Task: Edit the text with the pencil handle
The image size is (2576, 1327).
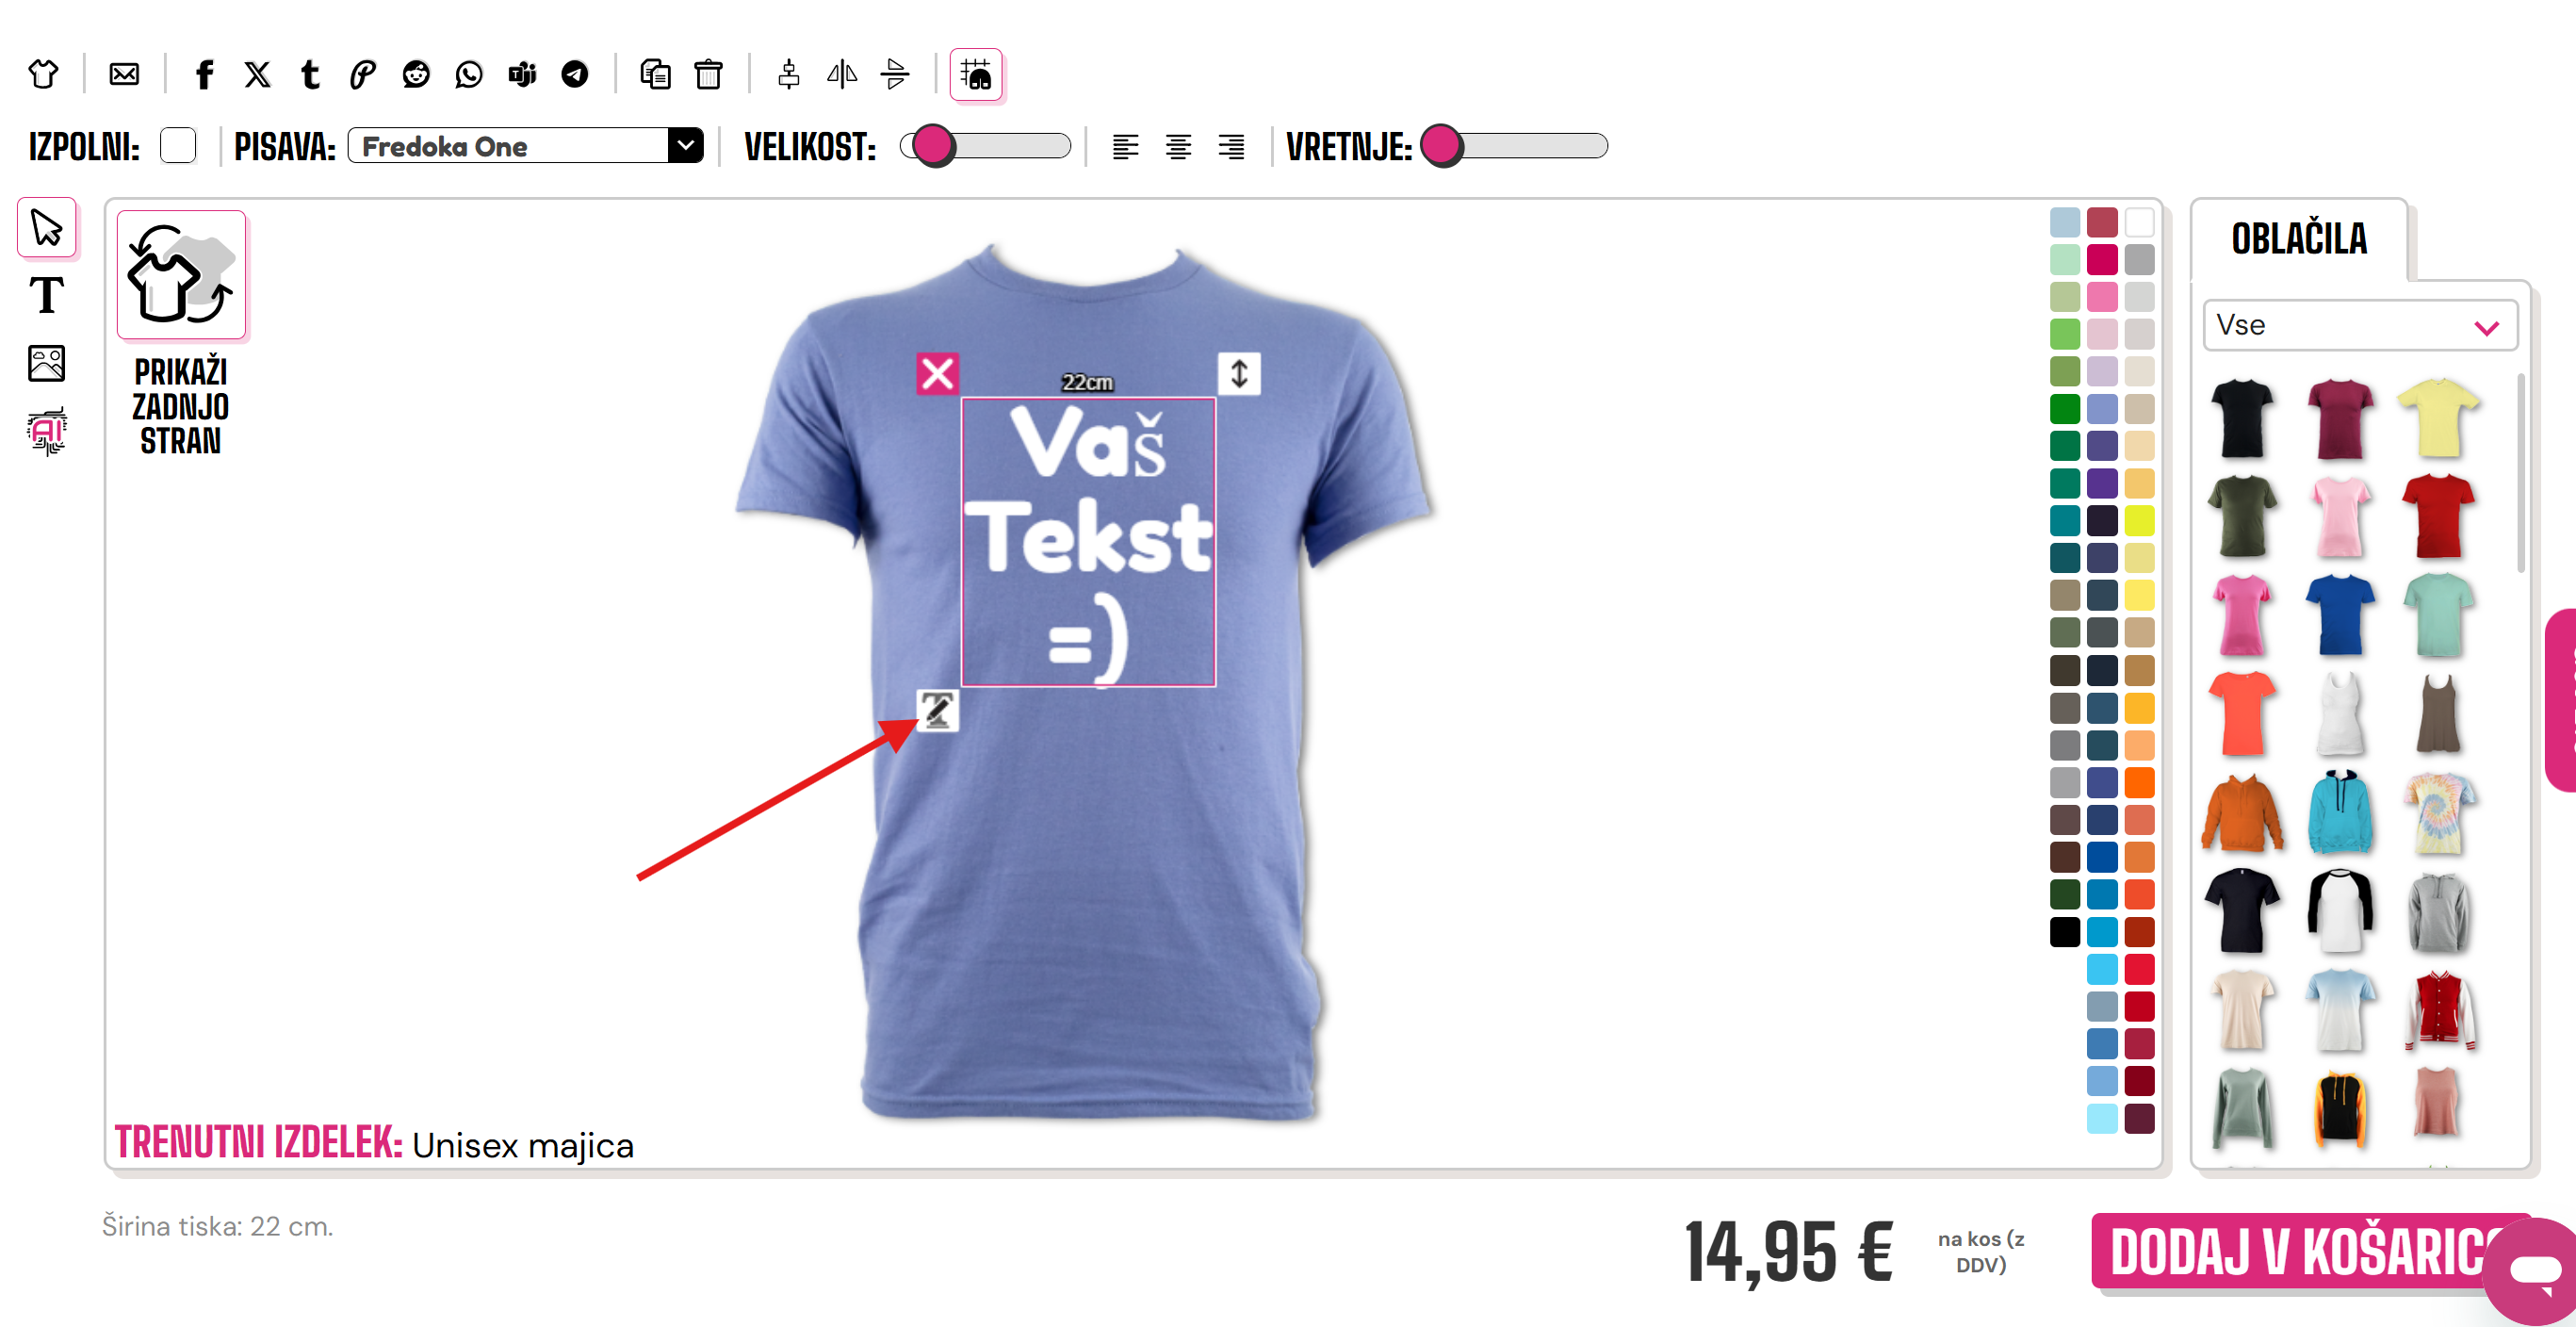Action: (937, 710)
